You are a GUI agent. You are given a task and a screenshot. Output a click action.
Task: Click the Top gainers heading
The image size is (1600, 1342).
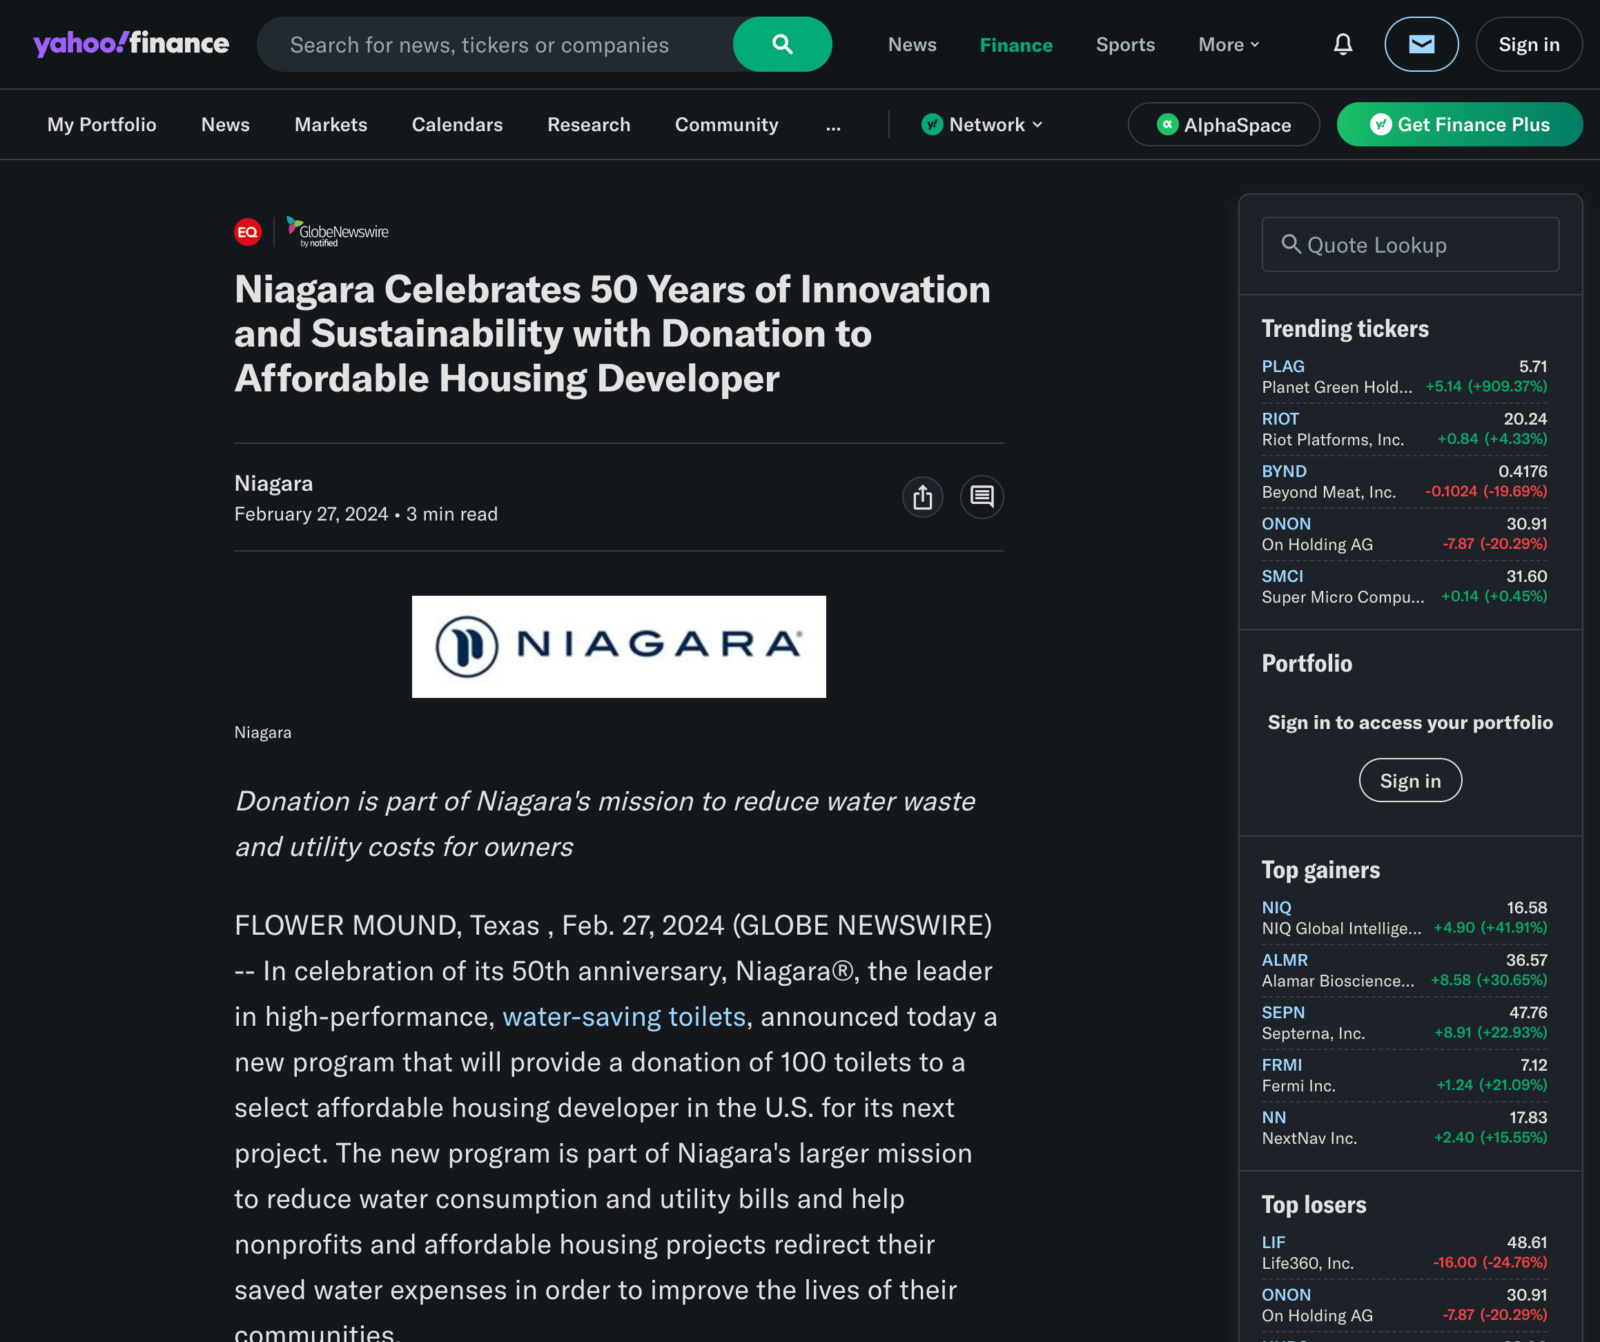tap(1320, 870)
